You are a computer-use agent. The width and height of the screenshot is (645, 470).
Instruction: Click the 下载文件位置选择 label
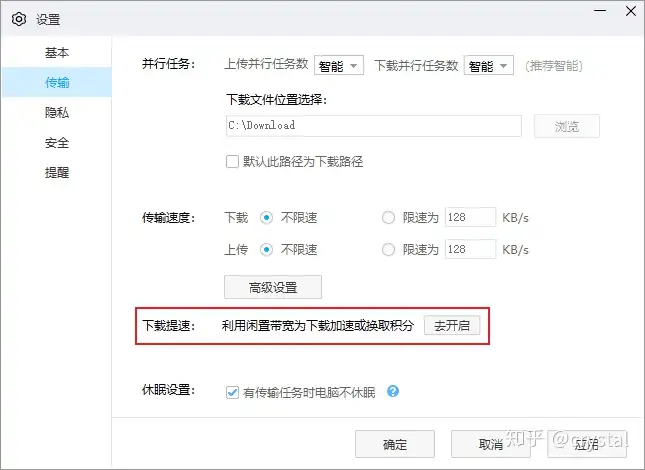coord(276,100)
